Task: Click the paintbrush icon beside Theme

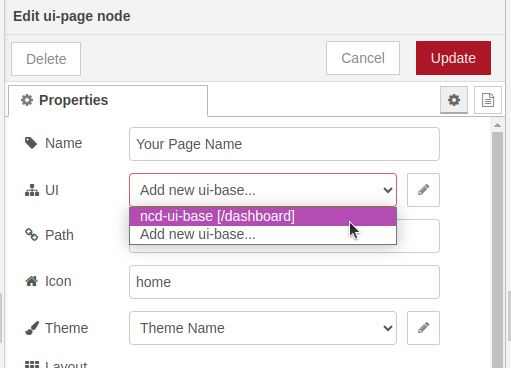Action: tap(32, 328)
